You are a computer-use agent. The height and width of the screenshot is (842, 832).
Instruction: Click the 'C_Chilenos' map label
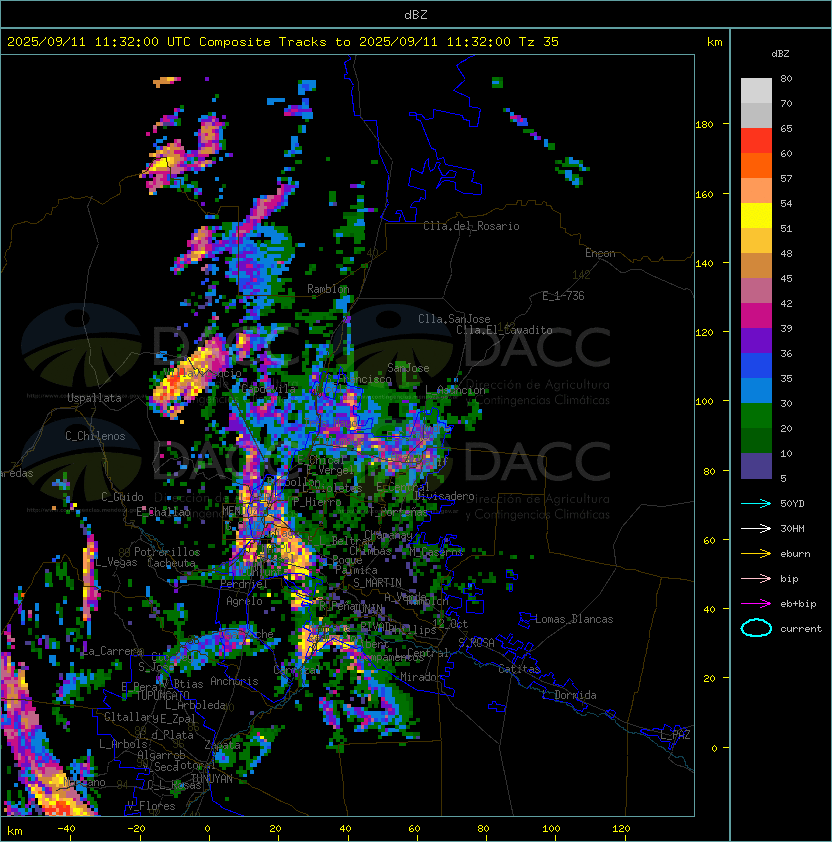pos(95,436)
